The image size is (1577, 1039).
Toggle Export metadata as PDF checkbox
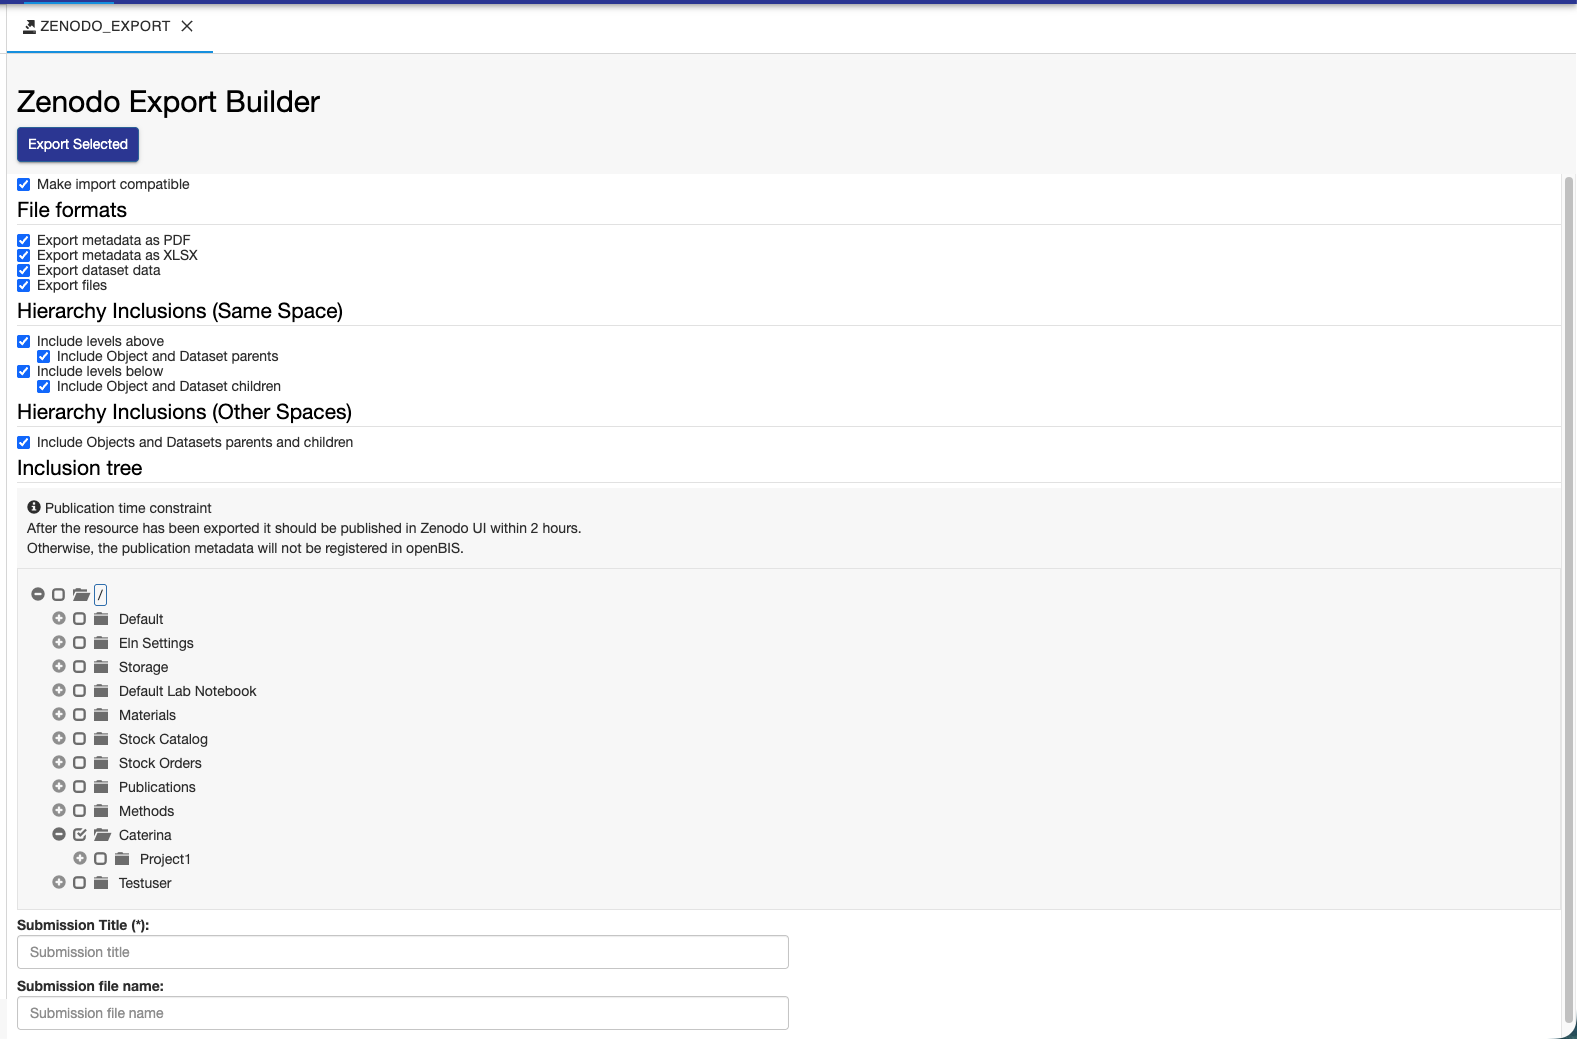[x=24, y=240]
